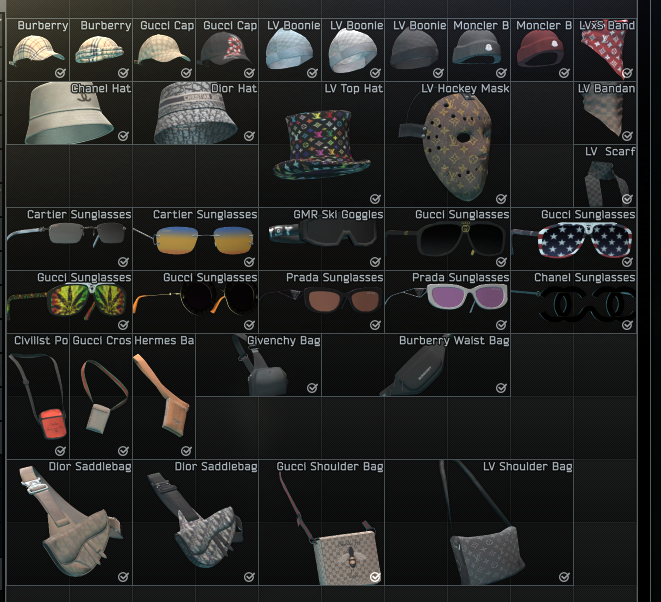Click the checkmark on LV Top Hat
The height and width of the screenshot is (602, 661).
(375, 199)
